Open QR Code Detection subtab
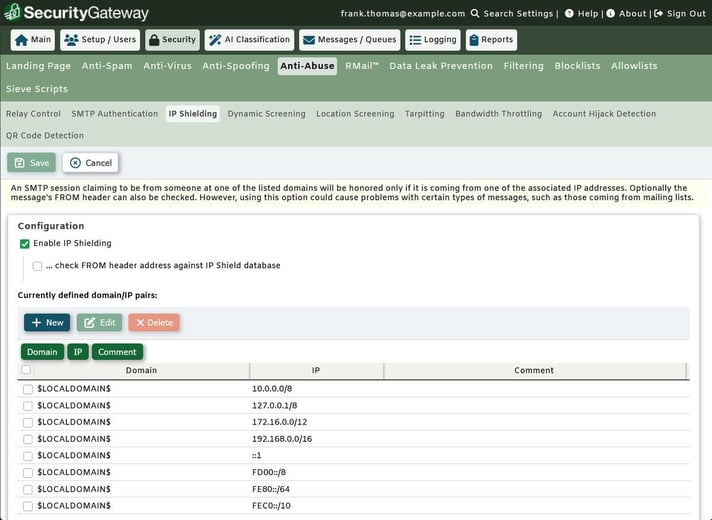Viewport: 712px width, 520px height. point(44,135)
